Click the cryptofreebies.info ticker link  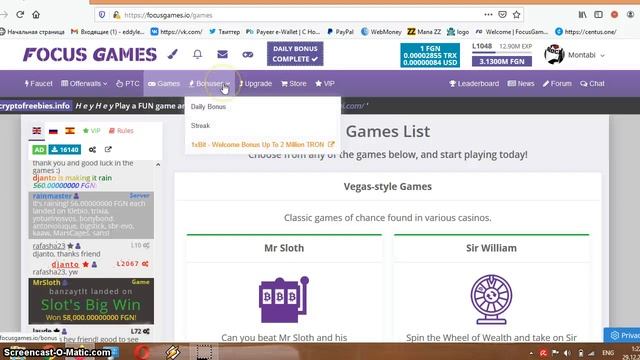[x=36, y=106]
